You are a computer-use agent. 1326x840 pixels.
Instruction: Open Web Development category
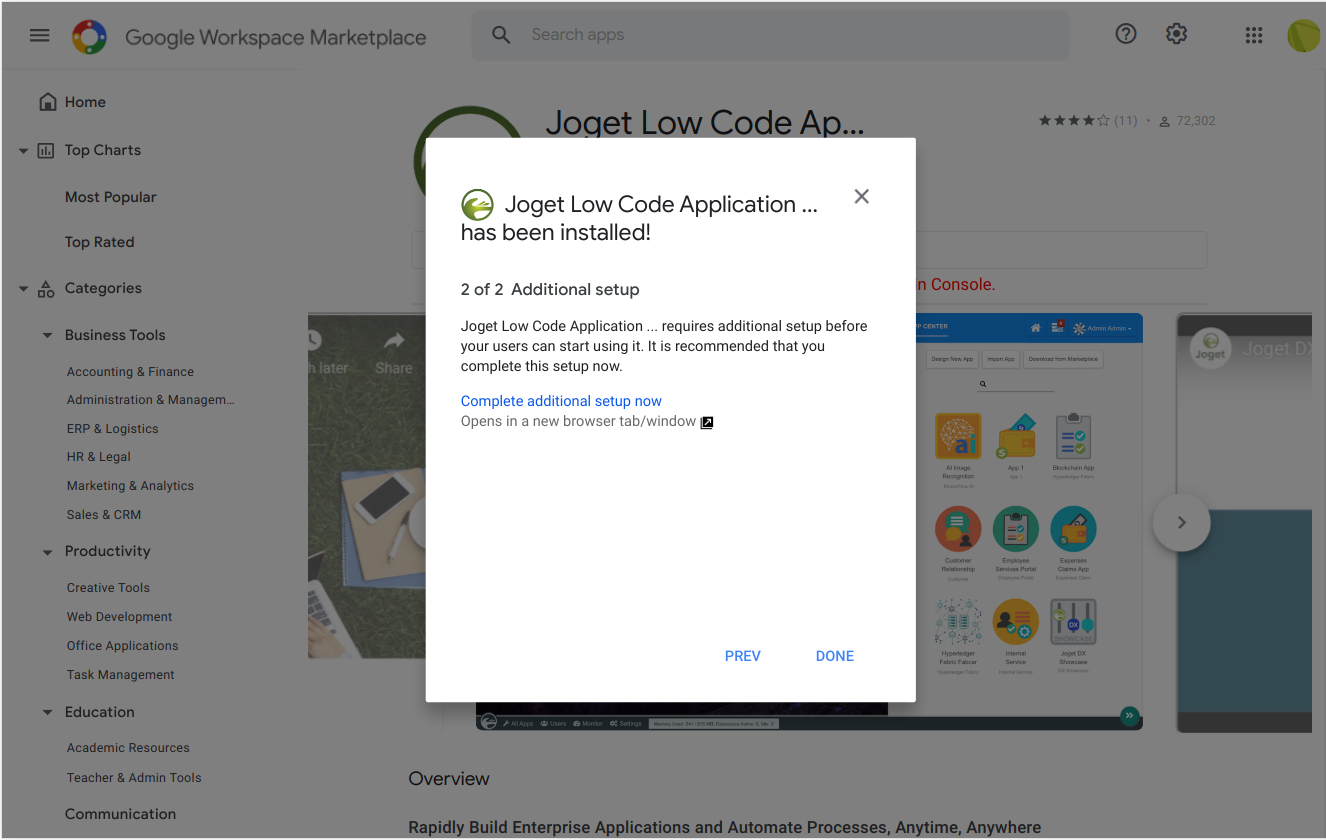point(120,617)
